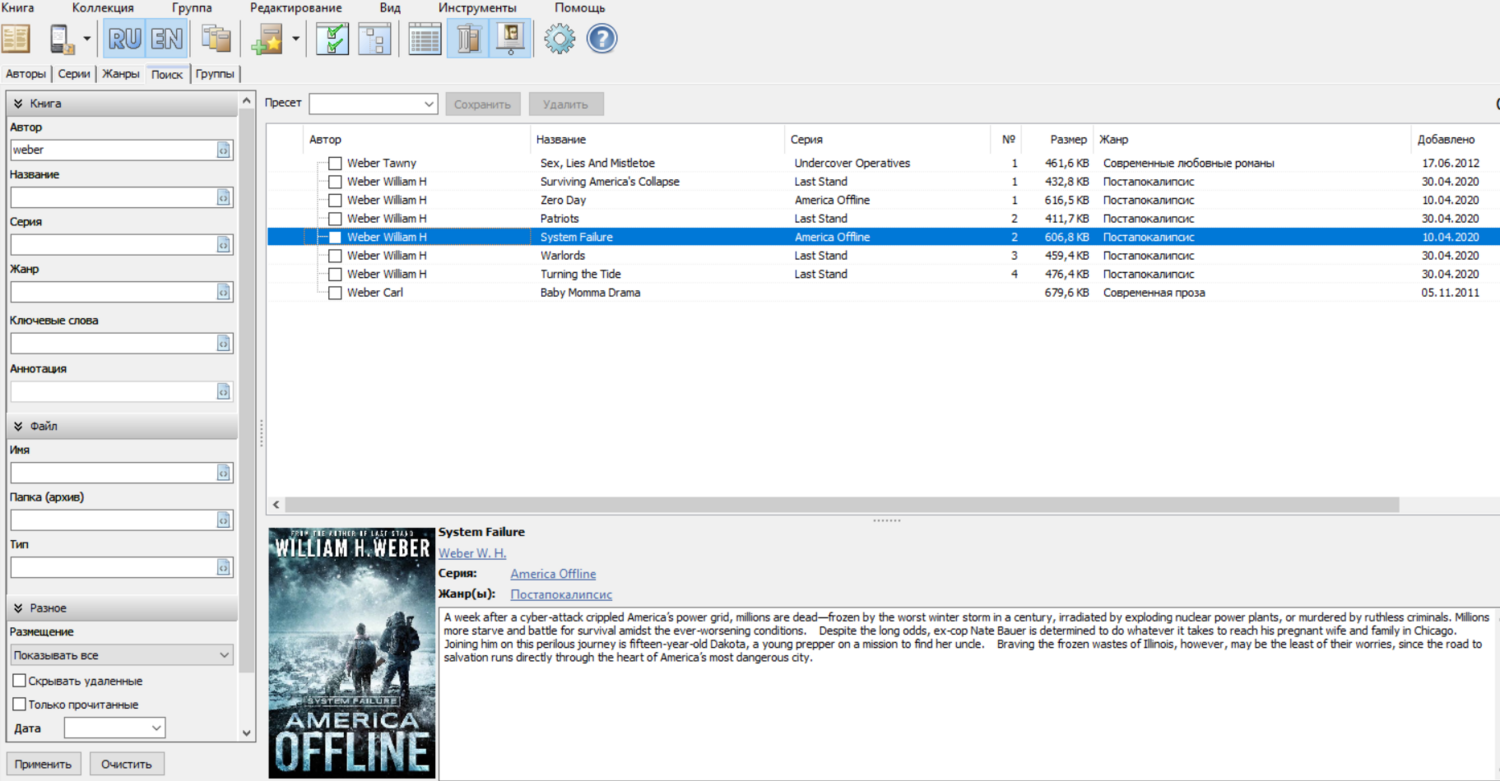Click the Применить button
This screenshot has width=1500, height=781.
(x=43, y=764)
